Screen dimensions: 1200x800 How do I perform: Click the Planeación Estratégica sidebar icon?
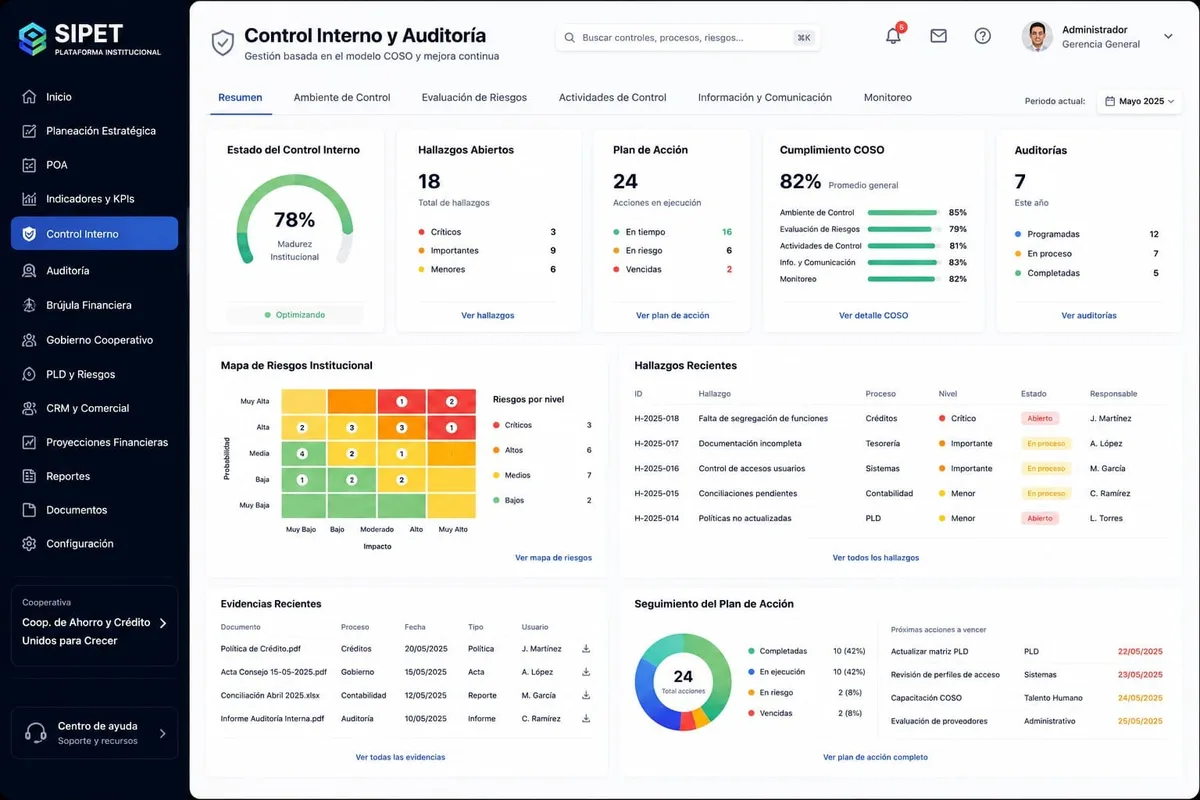coord(28,131)
